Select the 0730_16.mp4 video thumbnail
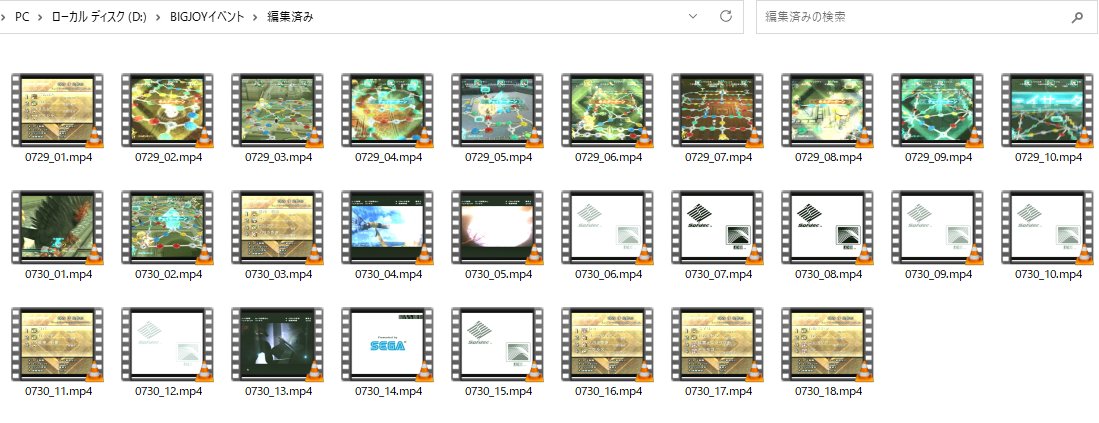1099x423 pixels. 608,345
